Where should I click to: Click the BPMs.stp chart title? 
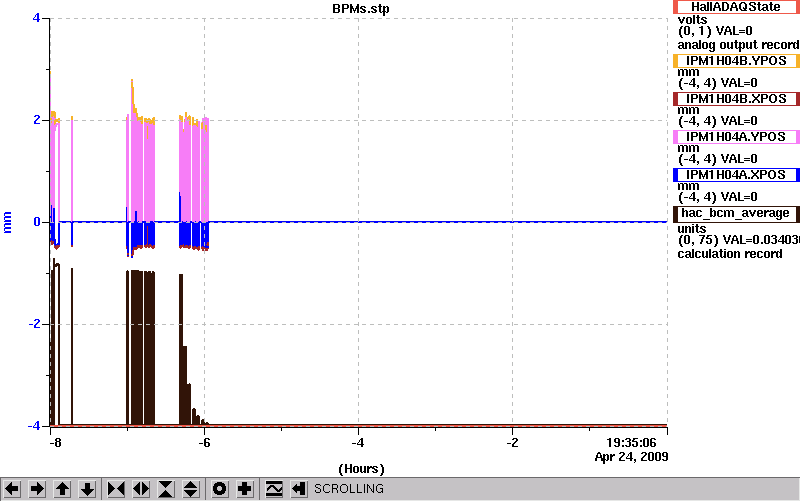(x=361, y=9)
